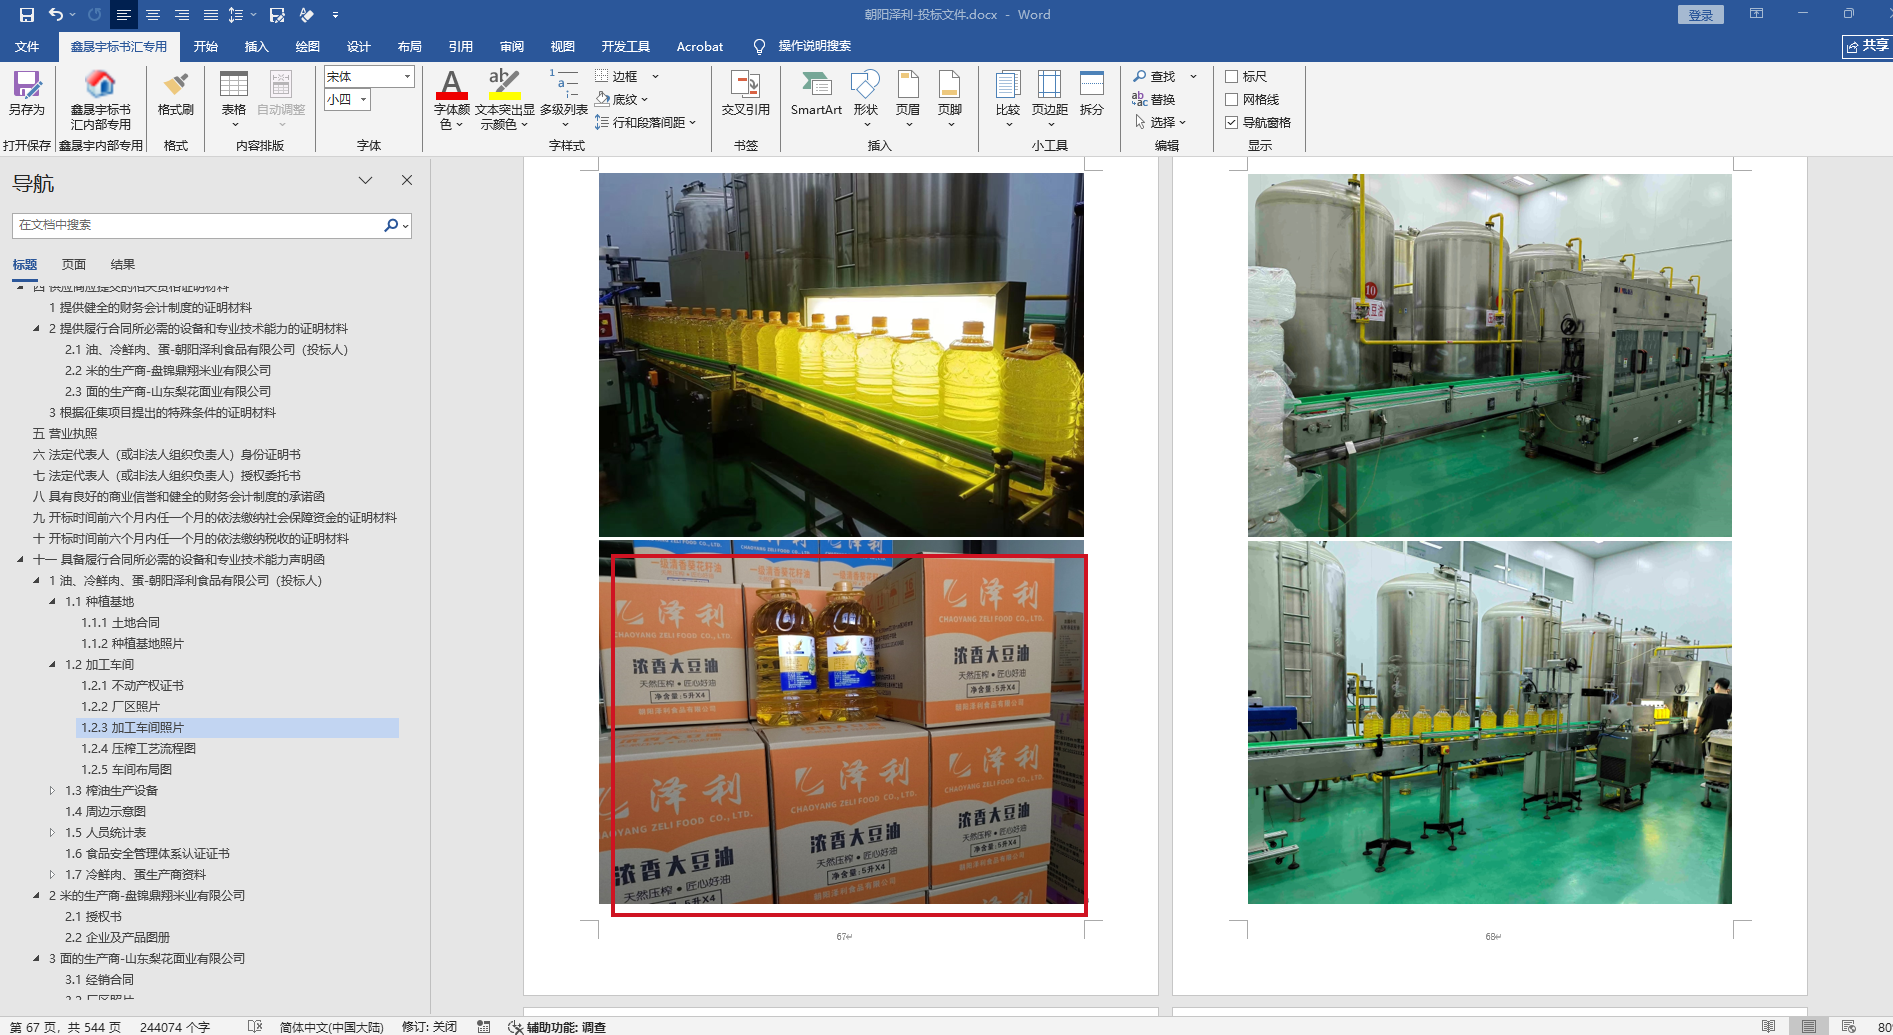The height and width of the screenshot is (1035, 1893).
Task: Open the font name dropdown showing 宋体
Action: point(407,76)
